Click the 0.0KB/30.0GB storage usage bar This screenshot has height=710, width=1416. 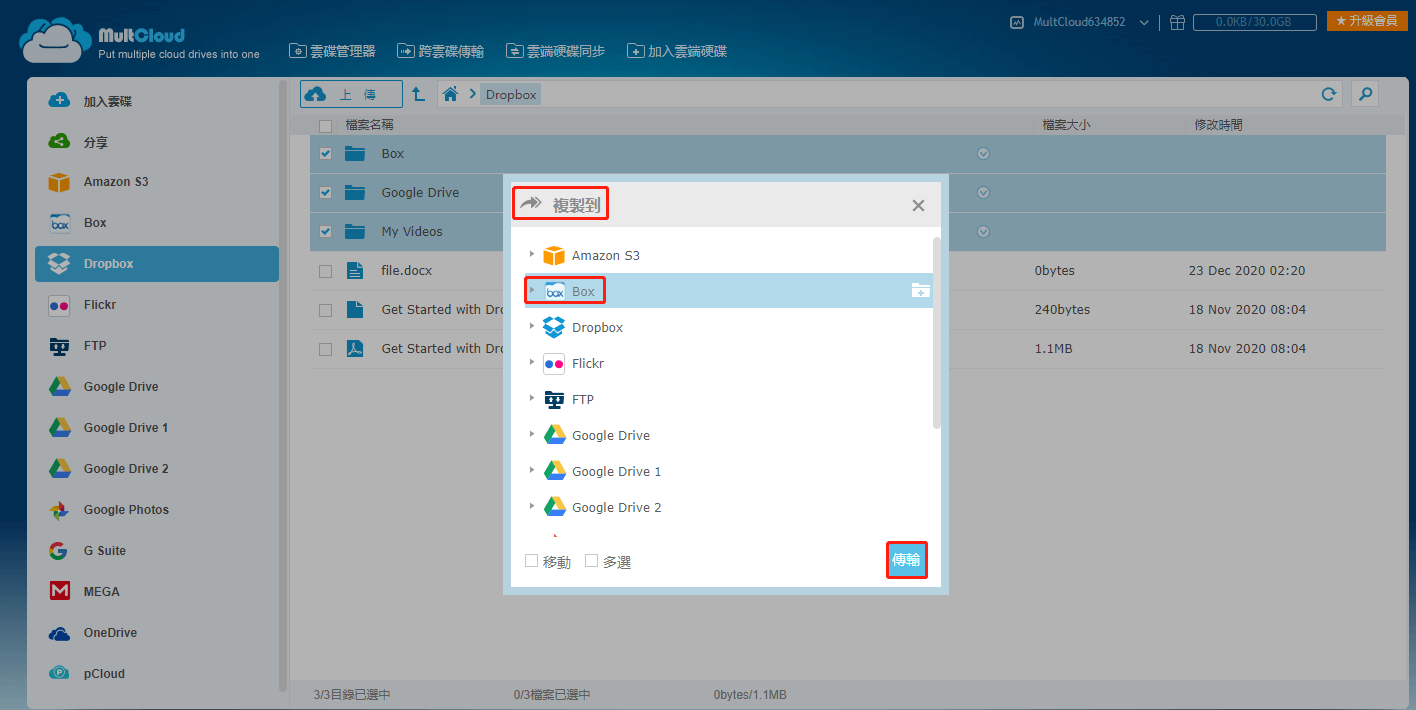pos(1256,21)
